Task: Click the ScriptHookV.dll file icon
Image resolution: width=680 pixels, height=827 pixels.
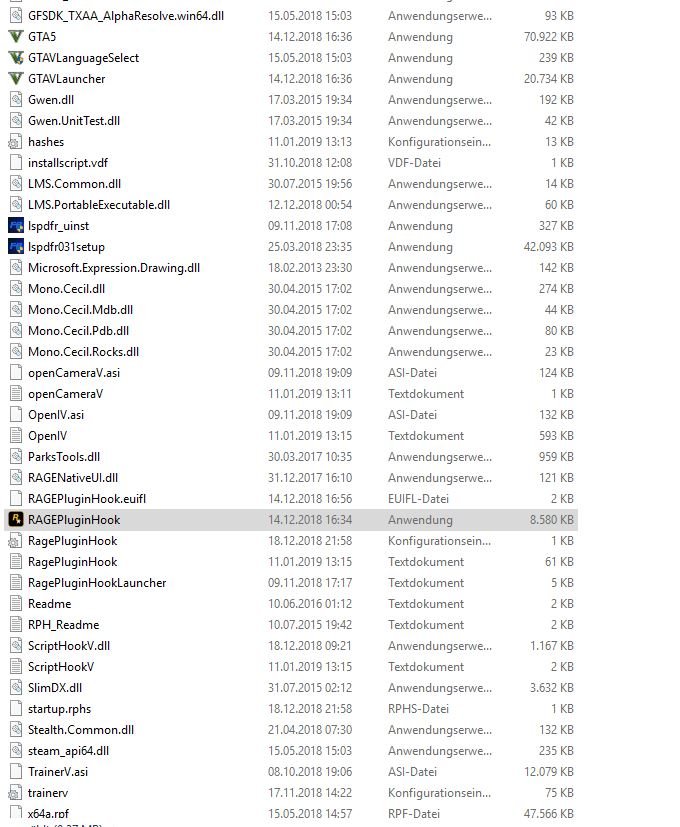Action: point(16,646)
